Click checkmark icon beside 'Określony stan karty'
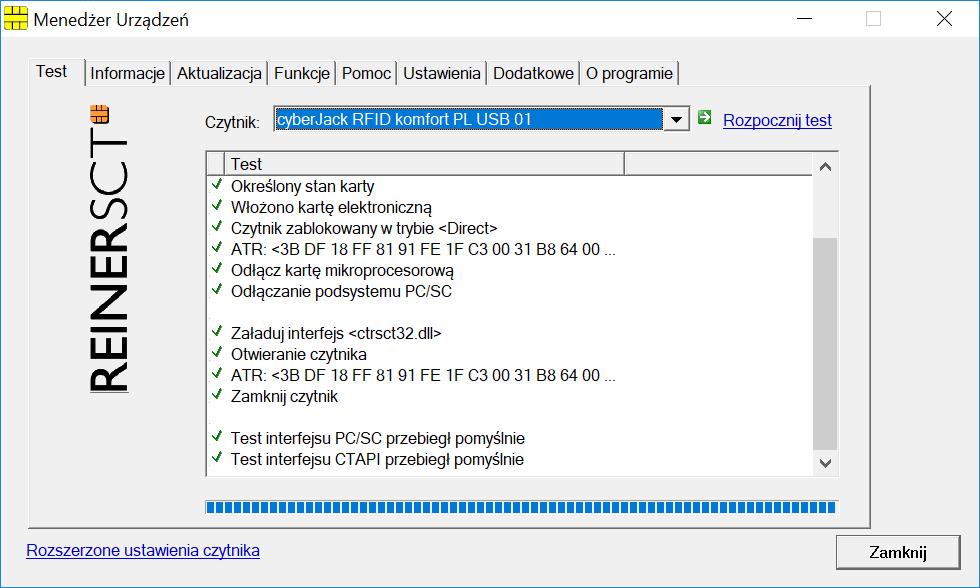980x588 pixels. tap(217, 184)
